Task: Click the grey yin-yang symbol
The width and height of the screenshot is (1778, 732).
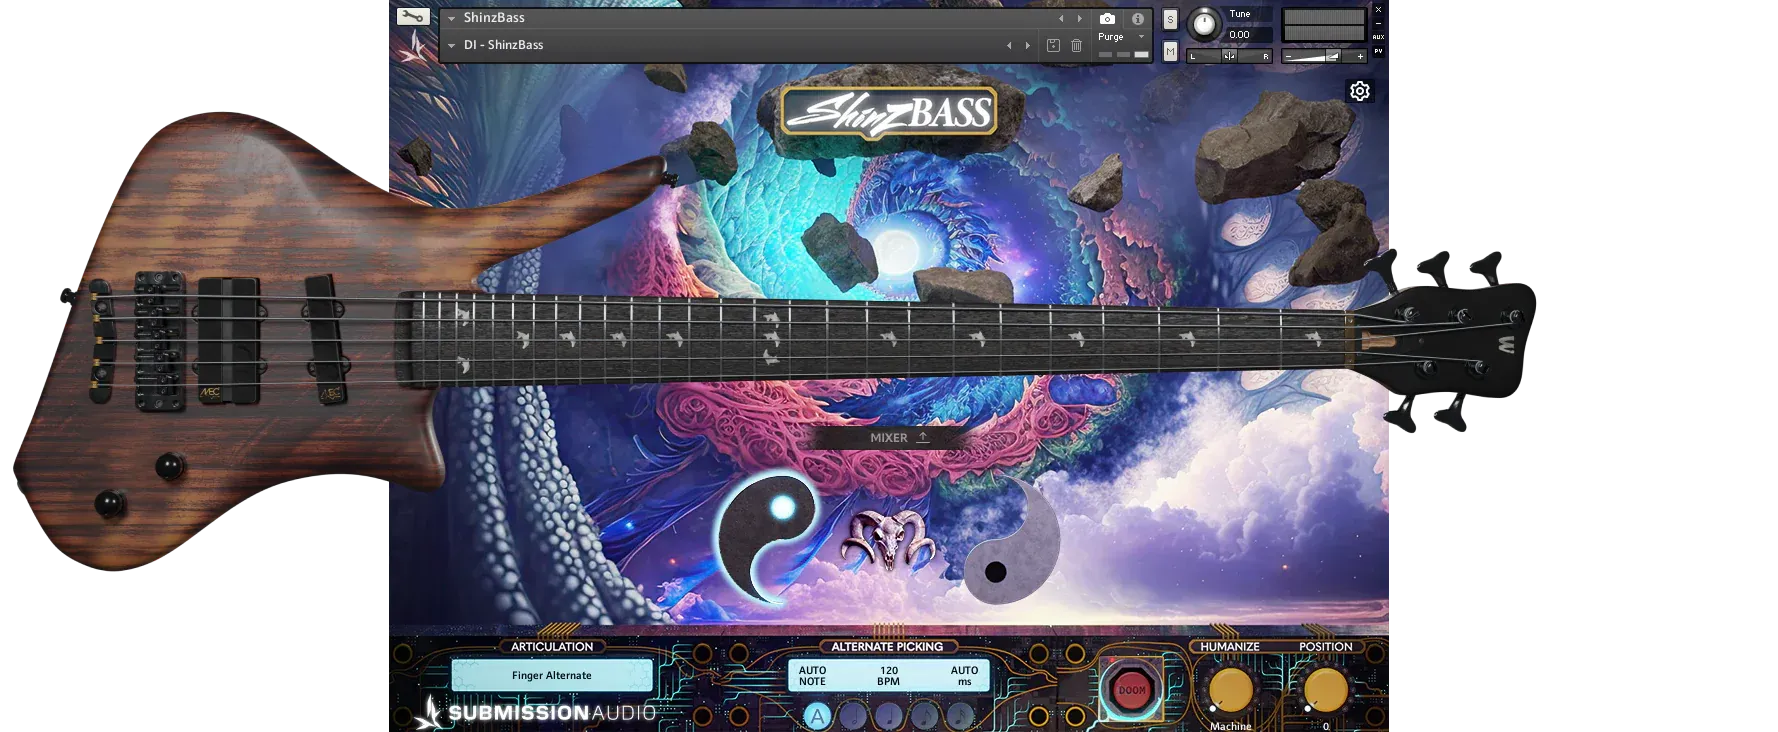Action: click(x=1011, y=541)
